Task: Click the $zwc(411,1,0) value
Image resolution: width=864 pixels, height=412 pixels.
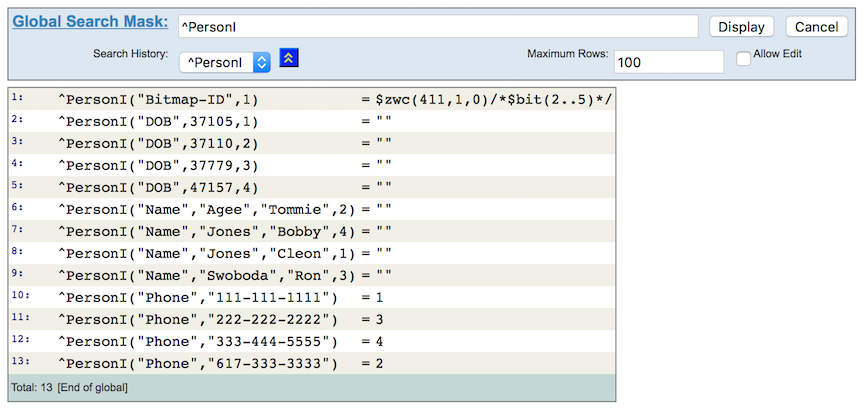Action: click(494, 100)
